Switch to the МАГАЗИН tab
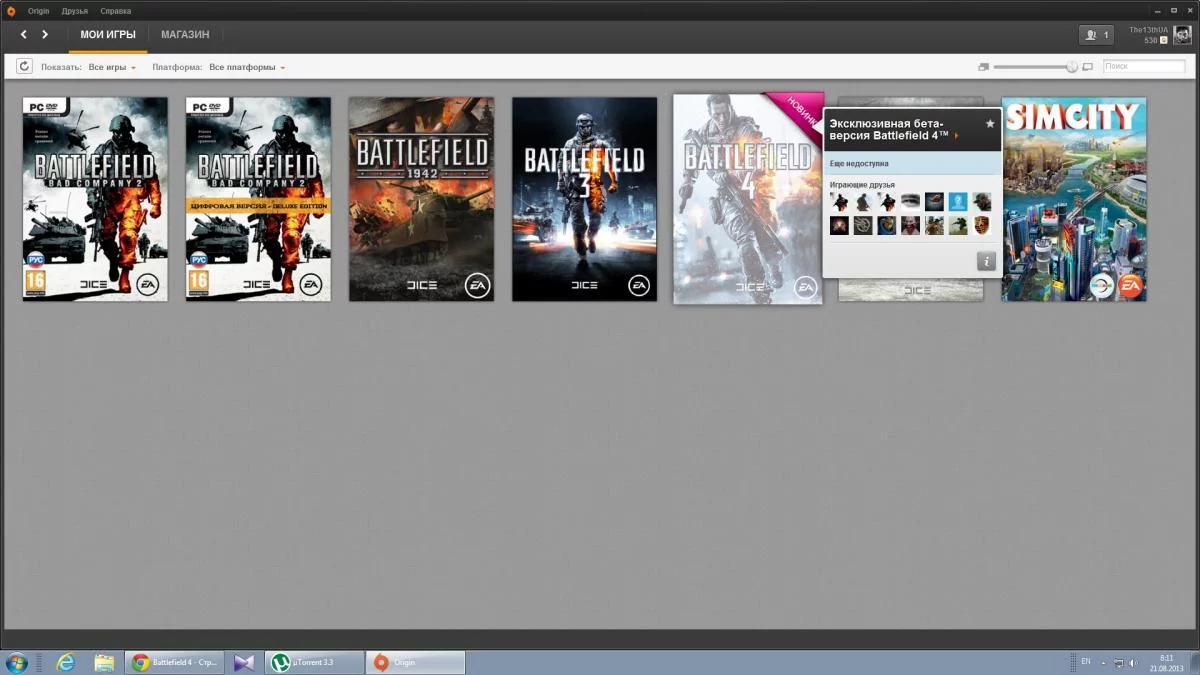This screenshot has height=675, width=1200. tap(185, 35)
